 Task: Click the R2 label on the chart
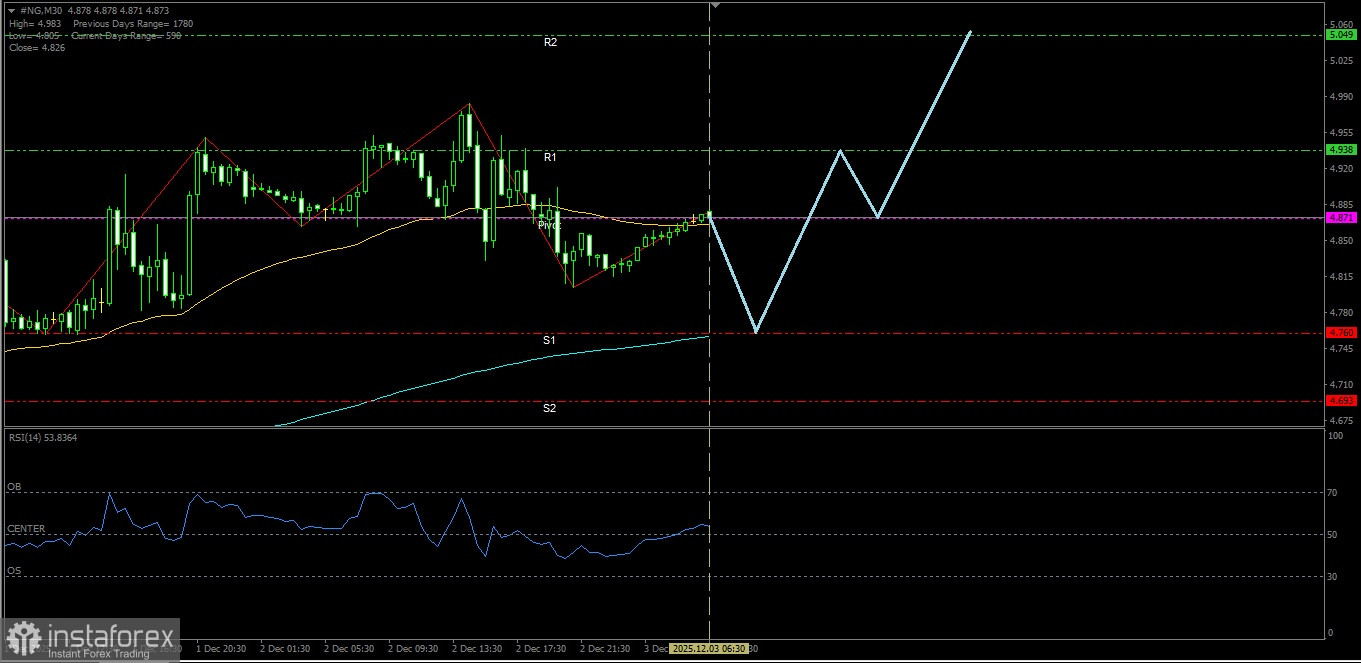[x=551, y=43]
